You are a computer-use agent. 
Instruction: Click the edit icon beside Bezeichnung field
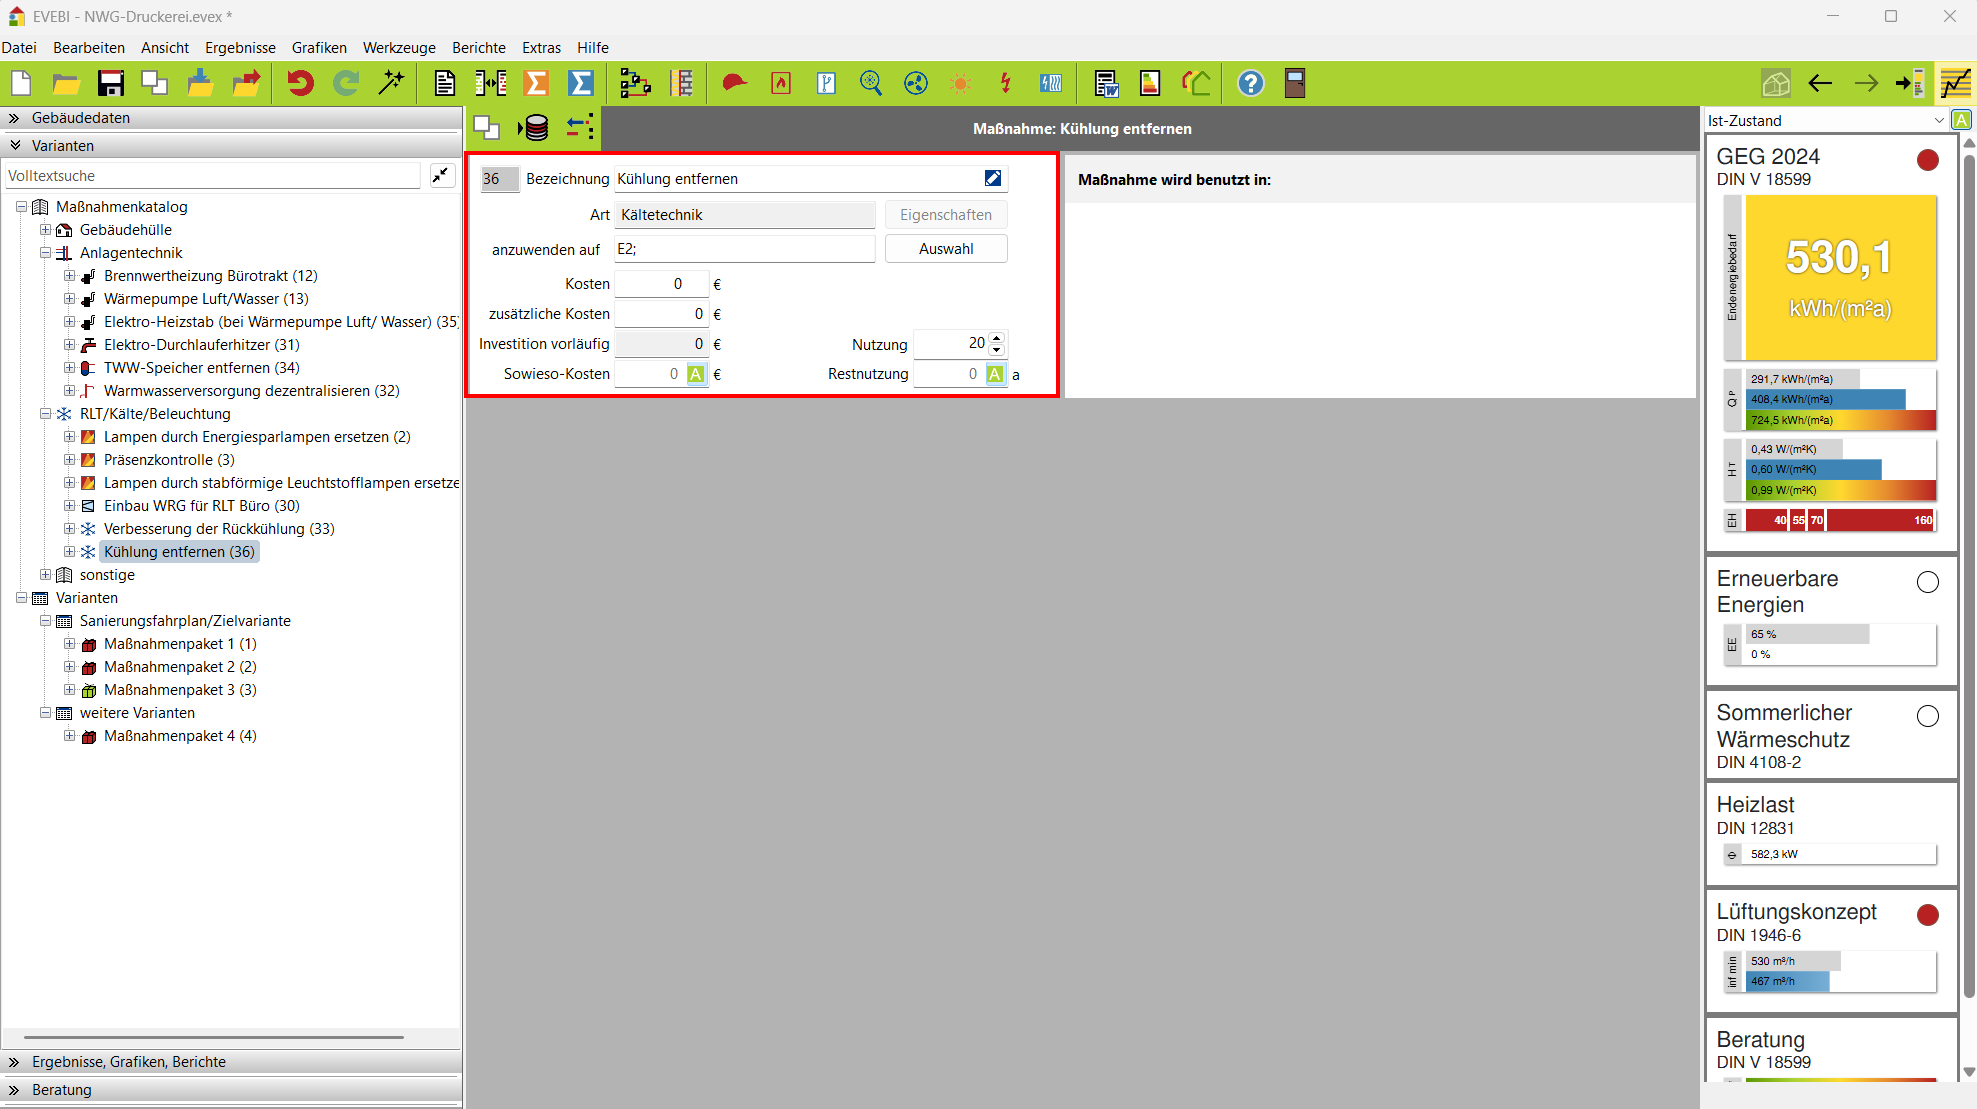tap(992, 178)
